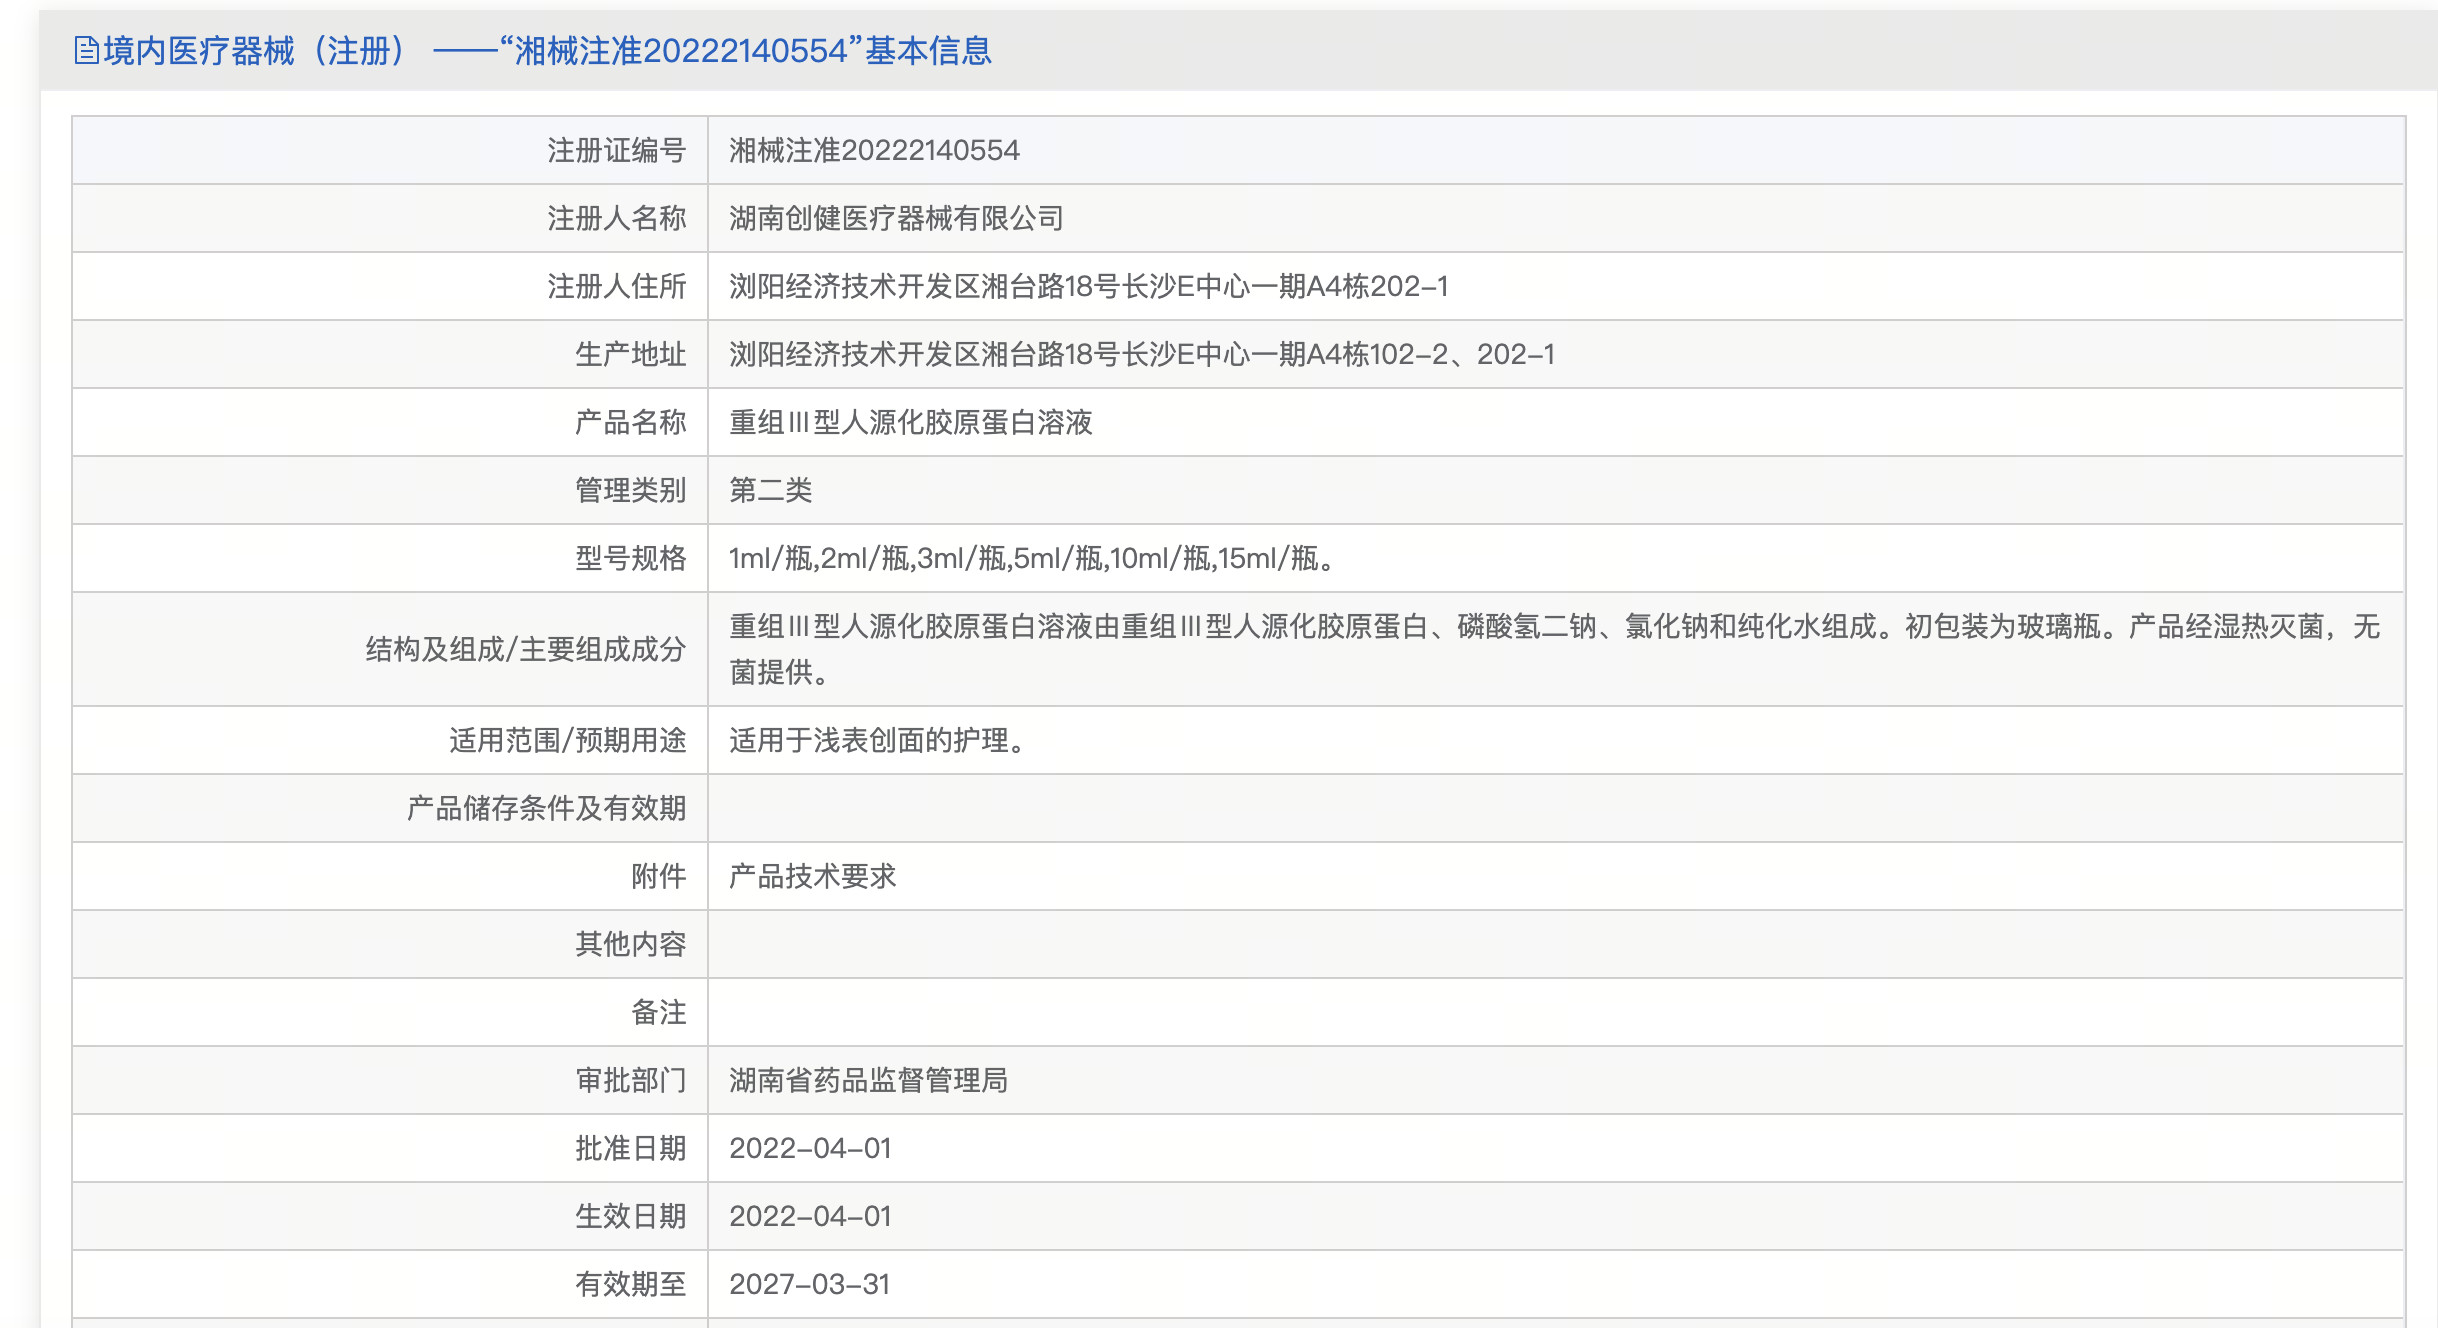This screenshot has width=2438, height=1328.
Task: Click the registrant name 湖南创健医疗器械有限公司
Action: [x=896, y=218]
